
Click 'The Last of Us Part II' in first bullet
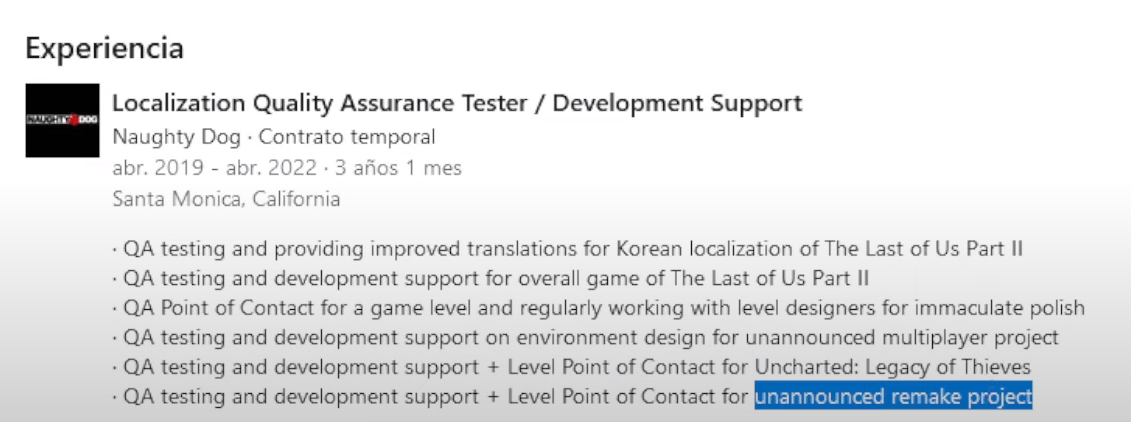(922, 250)
